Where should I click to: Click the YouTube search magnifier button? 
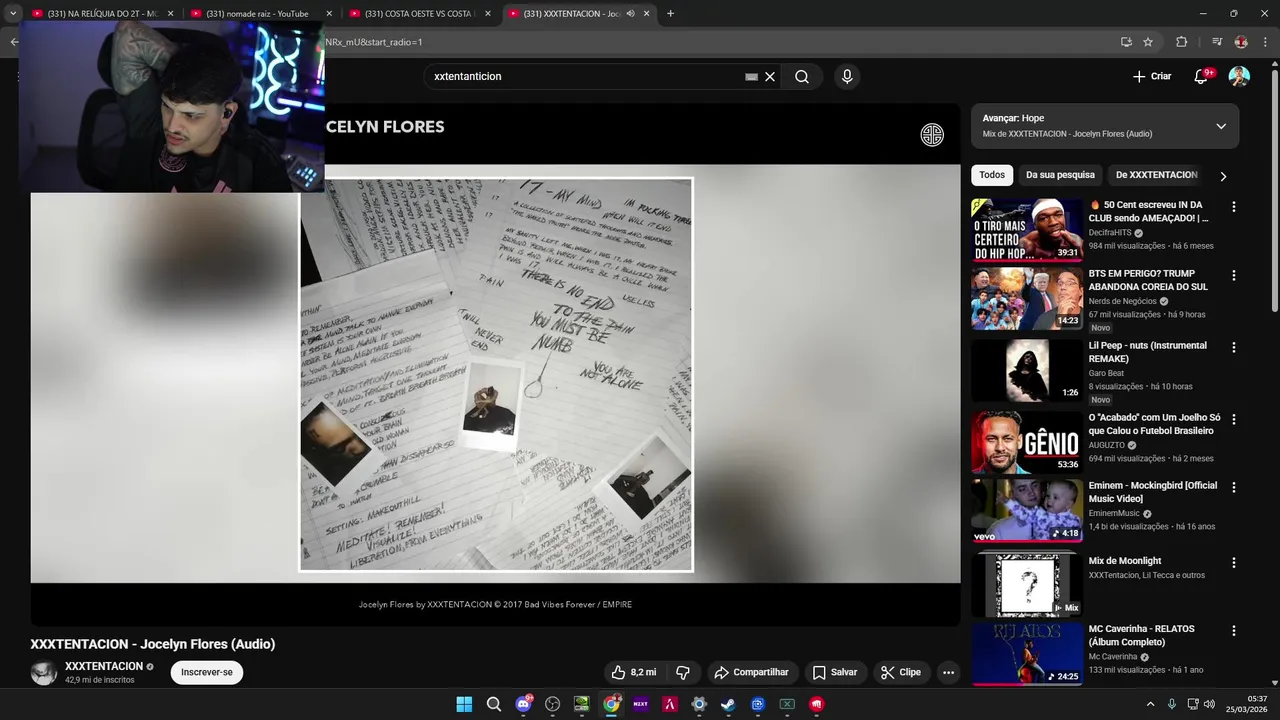pos(802,77)
